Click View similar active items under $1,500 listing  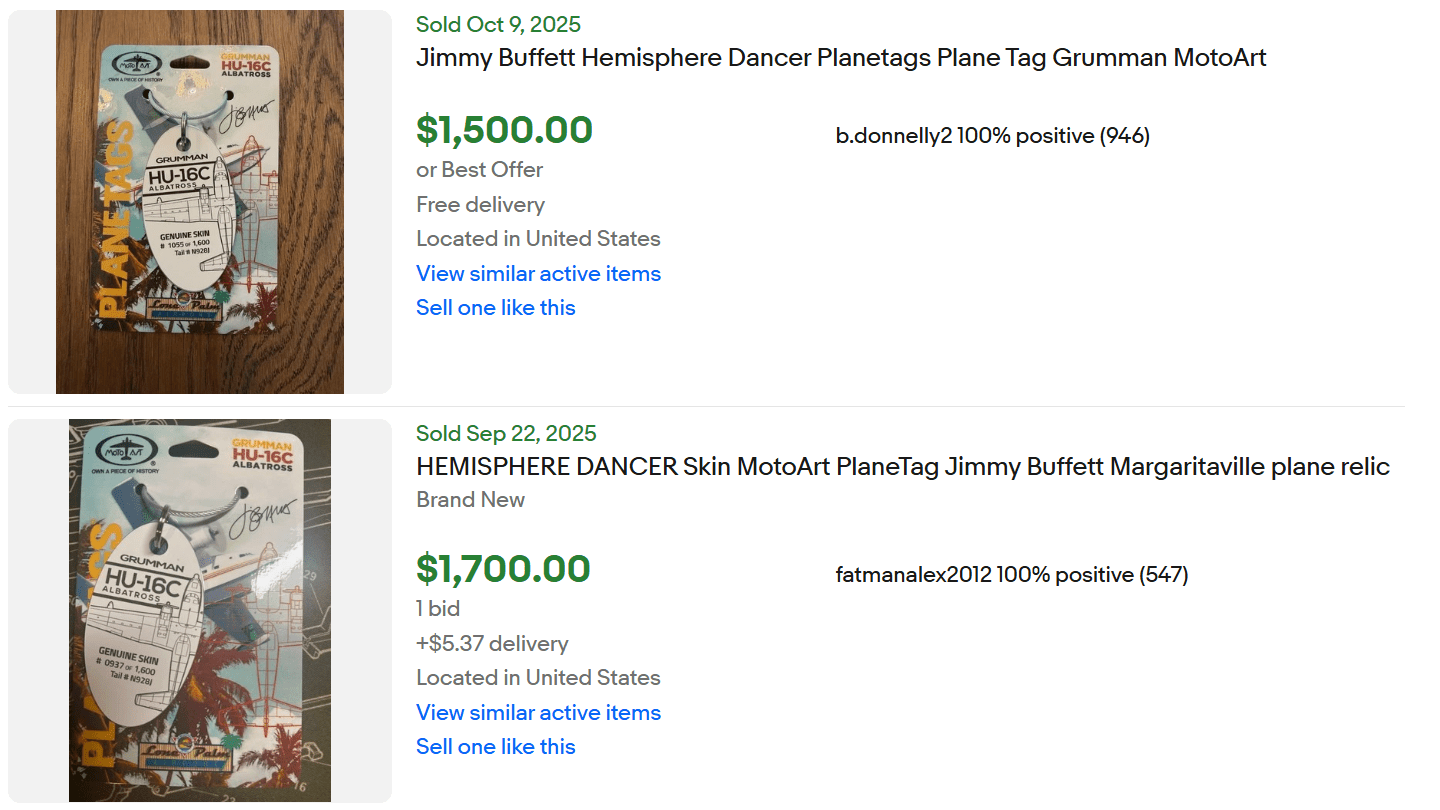(x=538, y=274)
